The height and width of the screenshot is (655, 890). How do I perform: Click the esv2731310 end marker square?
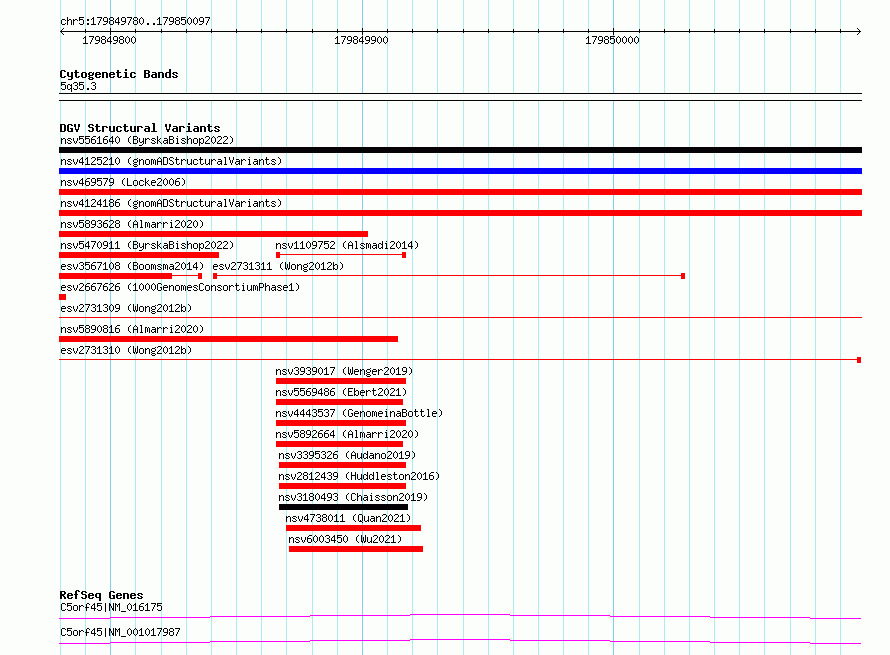click(859, 360)
